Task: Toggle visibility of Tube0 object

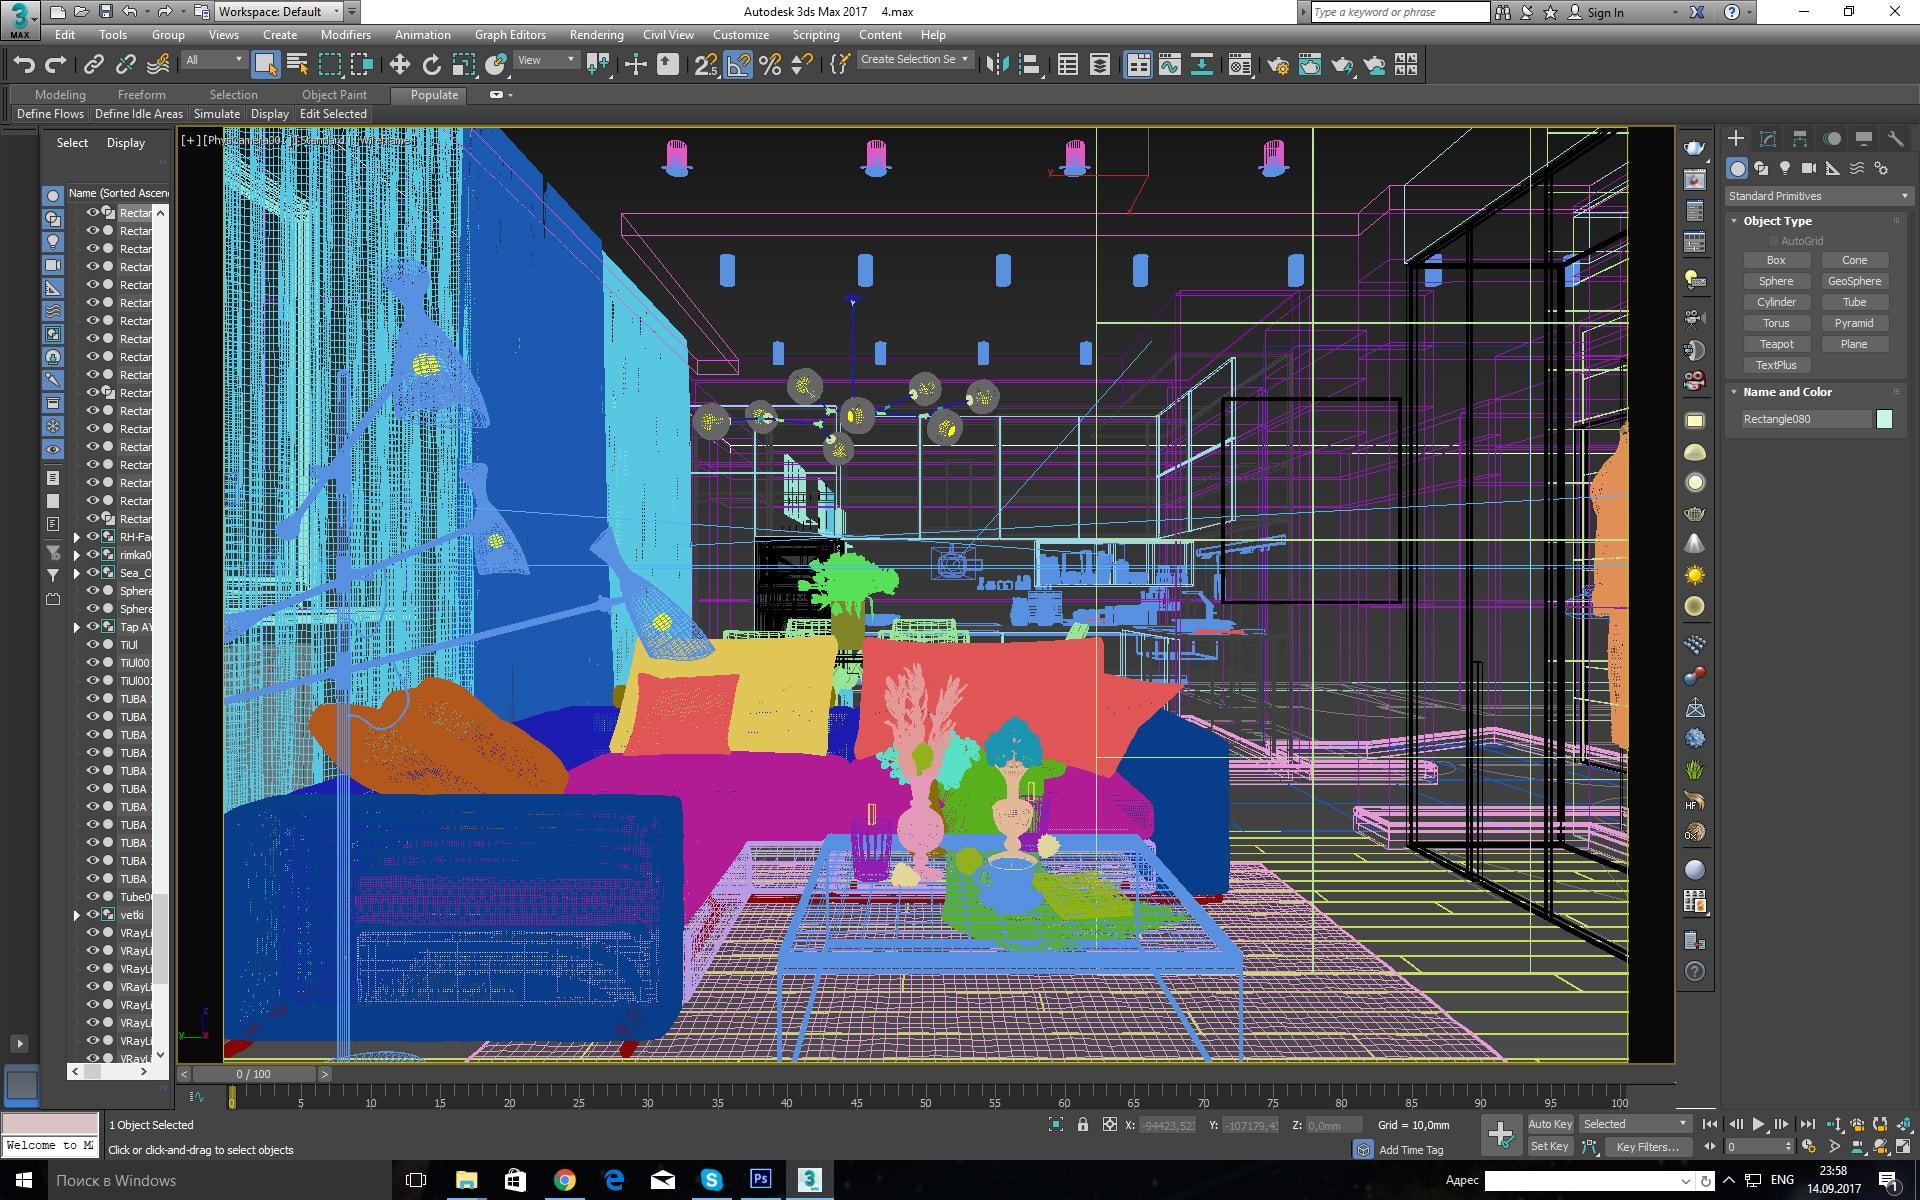Action: point(92,897)
